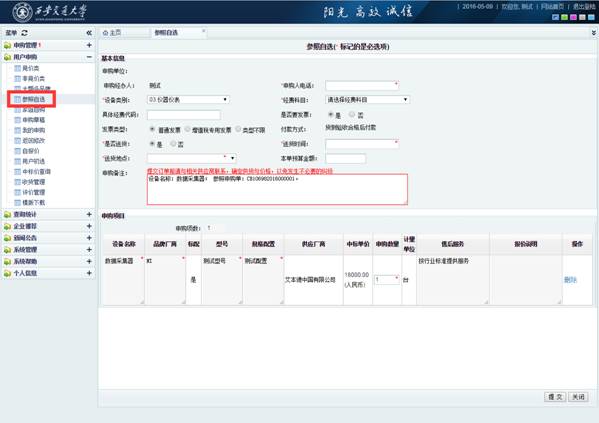The height and width of the screenshot is (423, 599).
Task: Expand the 系统管理 menu section
Action: pyautogui.click(x=89, y=250)
